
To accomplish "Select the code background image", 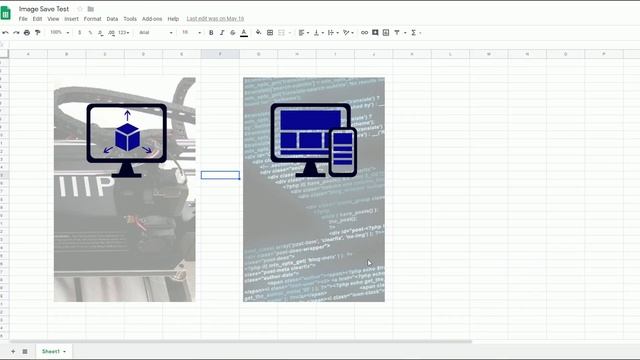I will coord(314,189).
